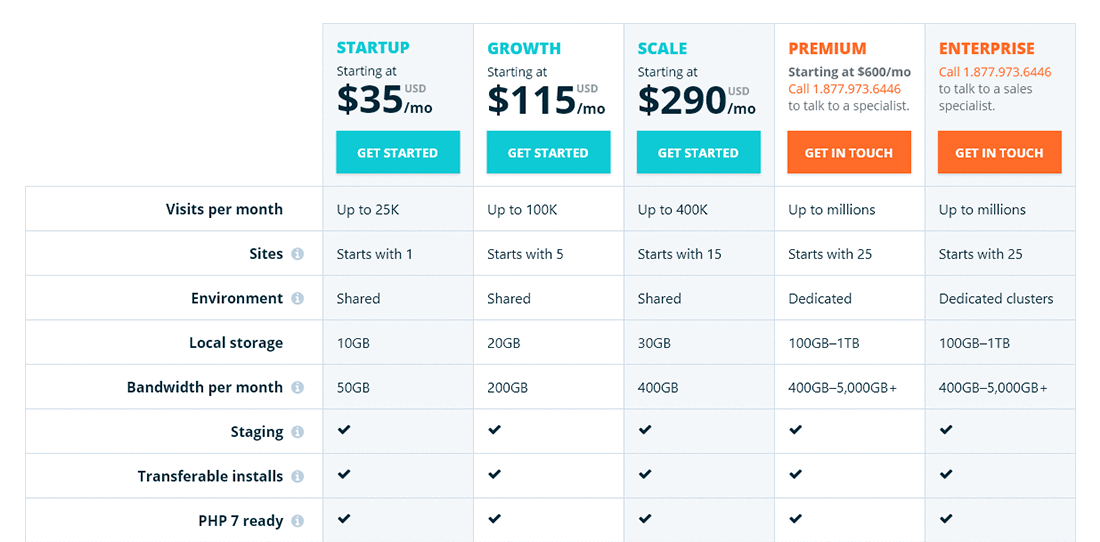
Task: Click the STARTUP plan heading
Action: coord(373,48)
